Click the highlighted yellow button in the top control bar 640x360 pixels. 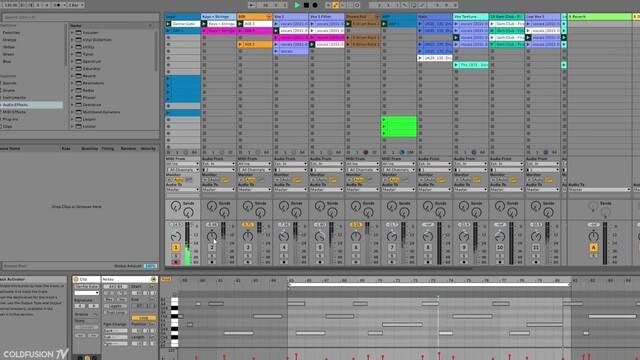pos(335,5)
